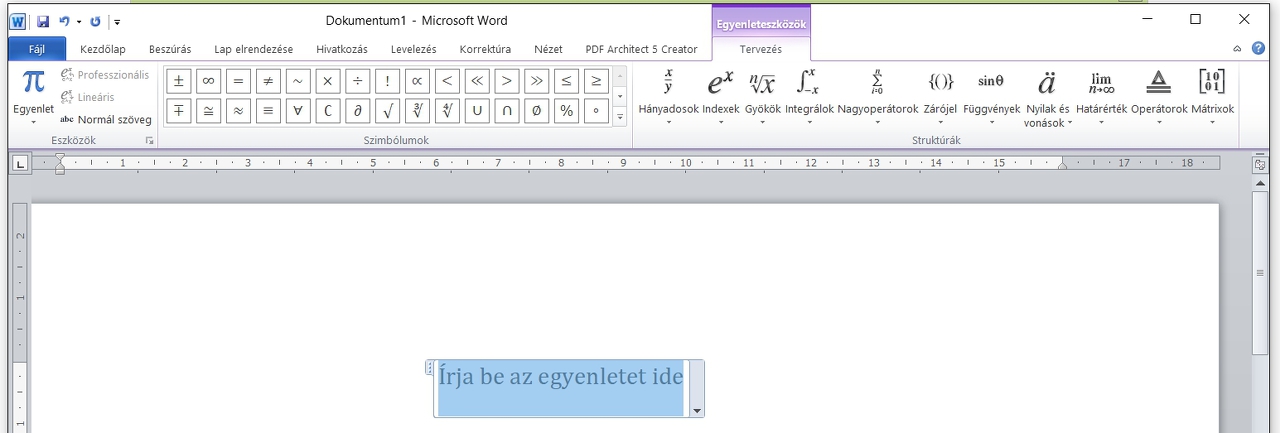Open the Mátrixok matrix structures dropdown
Viewport: 1280px width, 433px height.
coord(1212,96)
